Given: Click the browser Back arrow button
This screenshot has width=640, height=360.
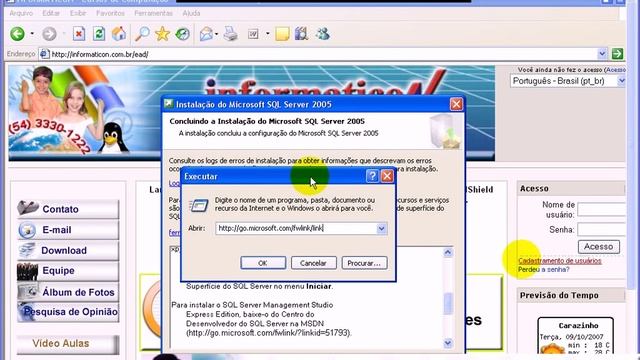Looking at the screenshot, I should [18, 34].
